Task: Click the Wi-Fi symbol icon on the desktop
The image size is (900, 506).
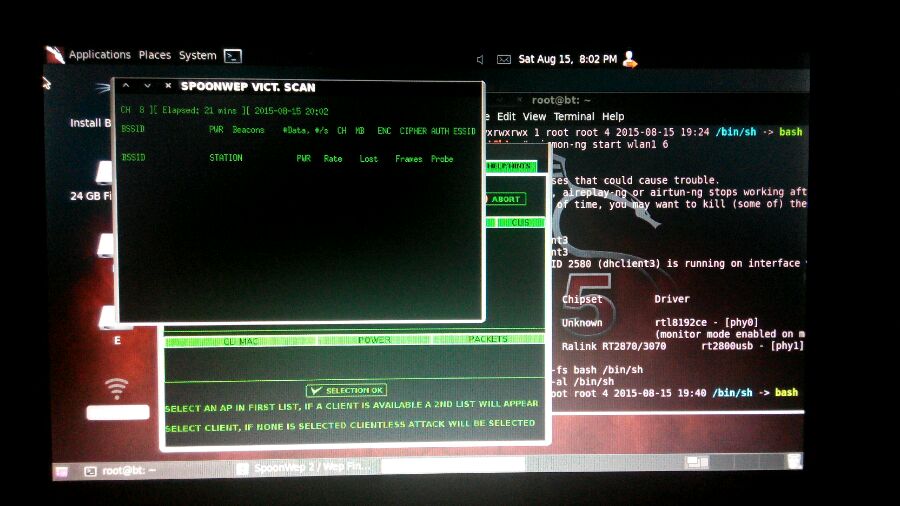Action: tap(117, 388)
